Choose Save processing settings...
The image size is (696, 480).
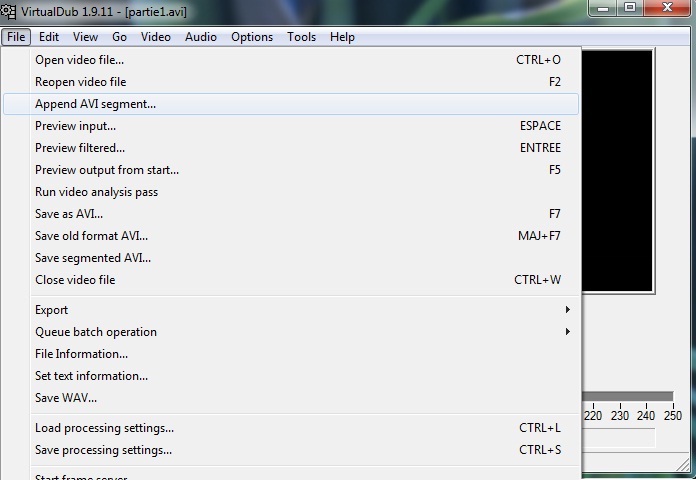[x=291, y=450]
